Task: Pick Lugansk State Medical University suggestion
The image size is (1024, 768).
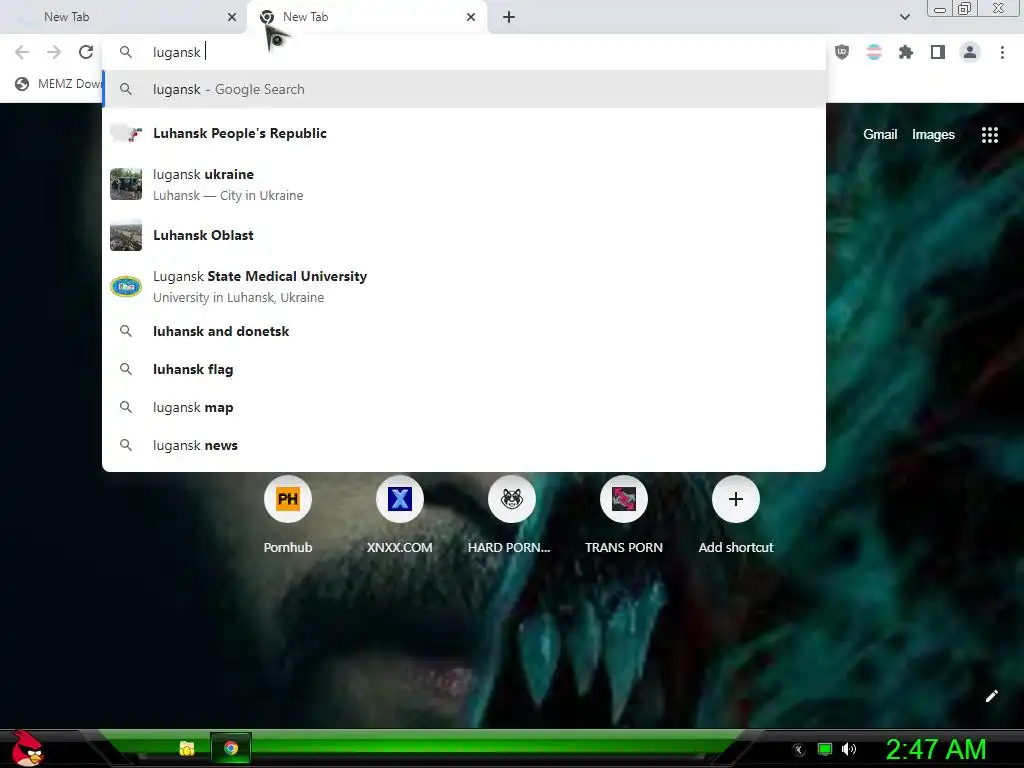Action: (464, 286)
